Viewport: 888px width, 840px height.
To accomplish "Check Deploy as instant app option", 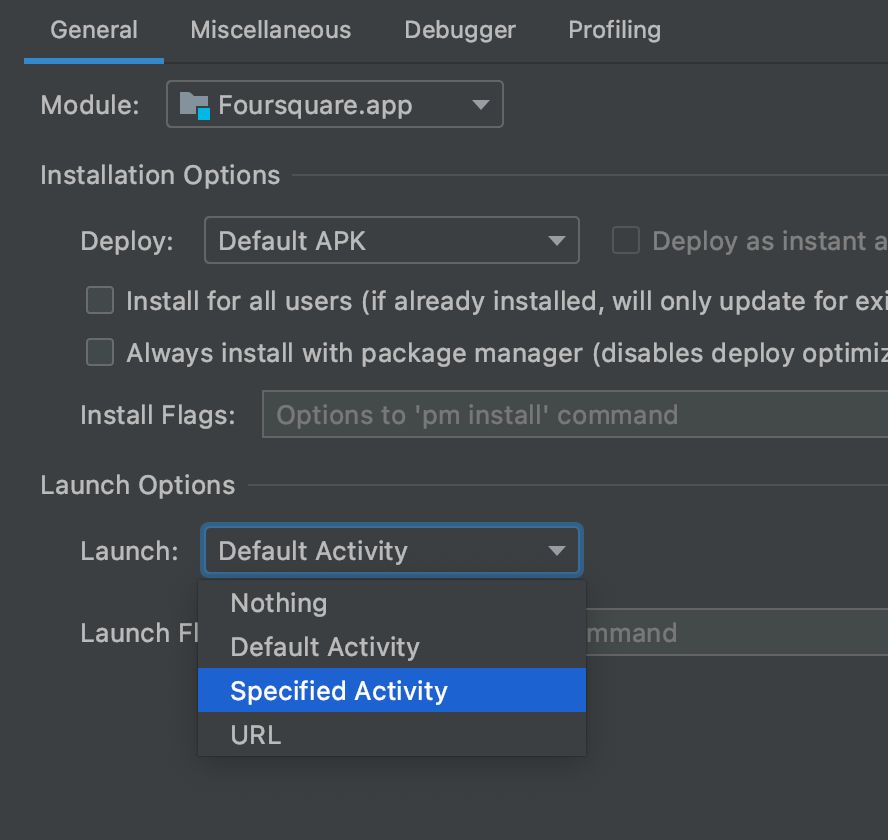I will (x=626, y=240).
